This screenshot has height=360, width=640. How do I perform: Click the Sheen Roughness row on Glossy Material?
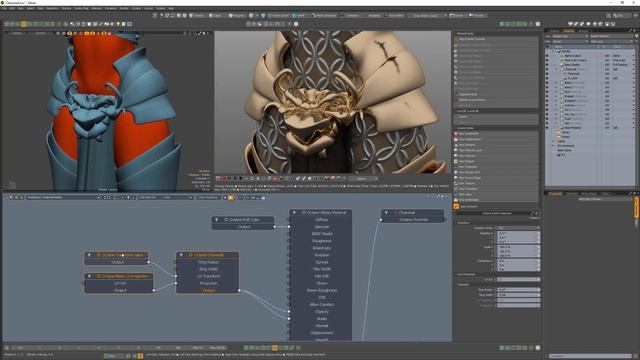321,290
